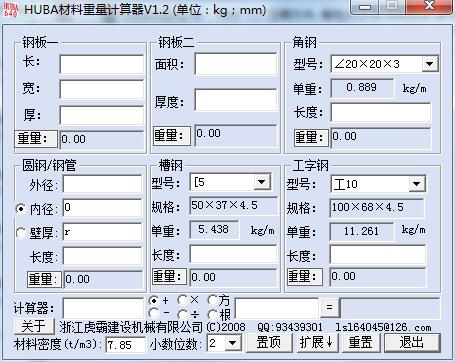Open the 关于 about dialog
This screenshot has width=455, height=362.
pyautogui.click(x=34, y=326)
